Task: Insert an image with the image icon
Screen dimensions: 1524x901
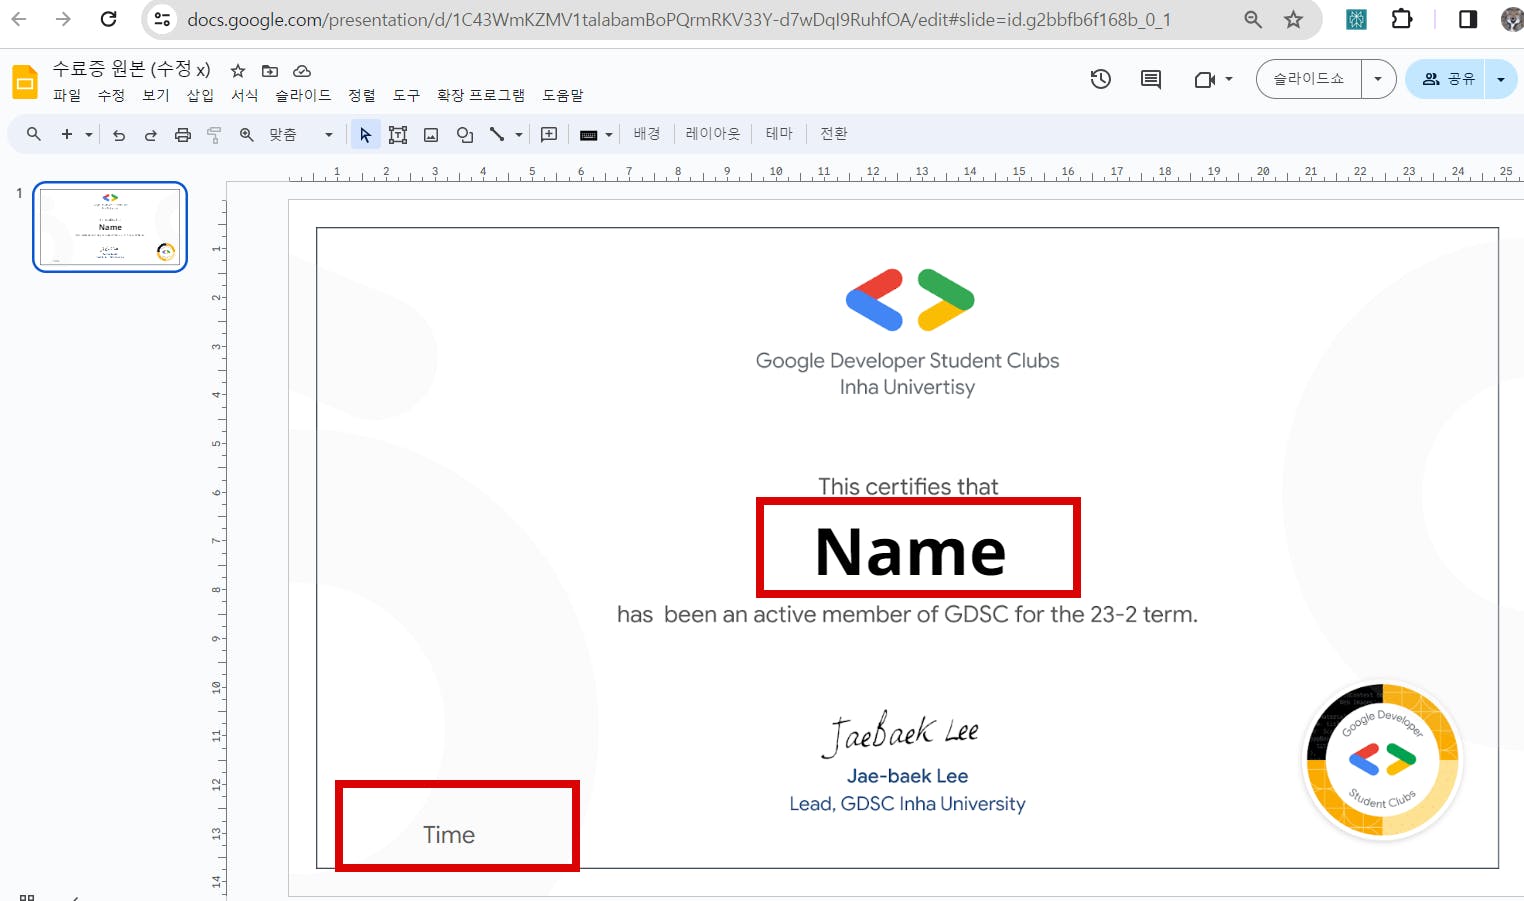Action: point(431,135)
